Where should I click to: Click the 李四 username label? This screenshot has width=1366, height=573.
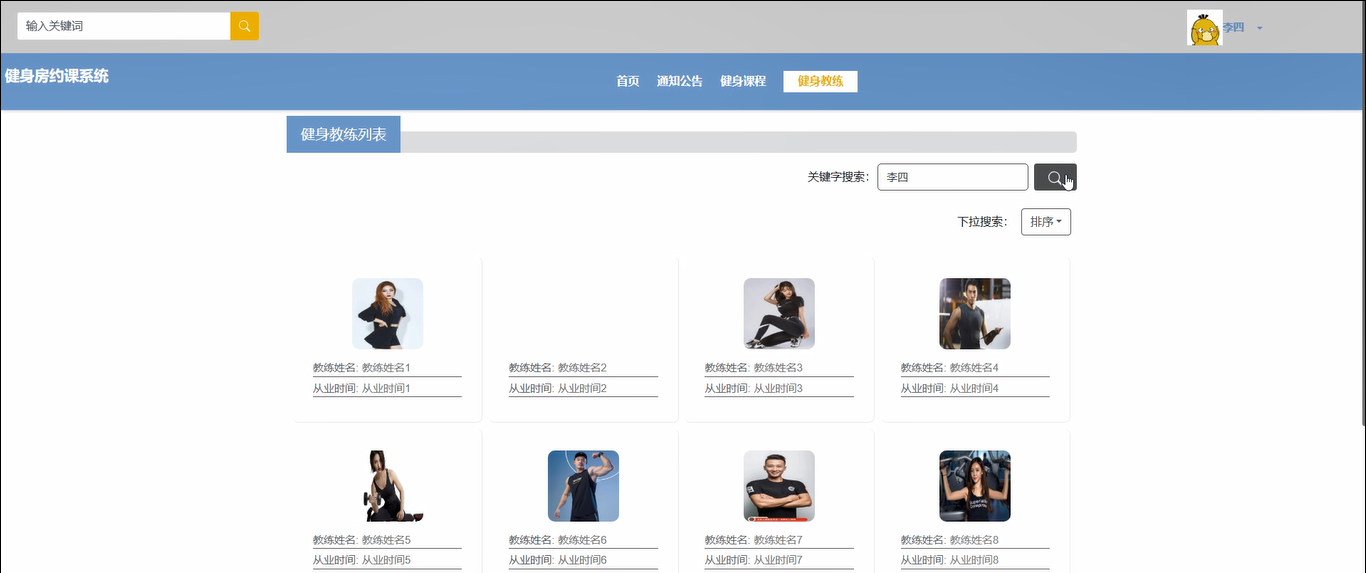[x=1233, y=28]
